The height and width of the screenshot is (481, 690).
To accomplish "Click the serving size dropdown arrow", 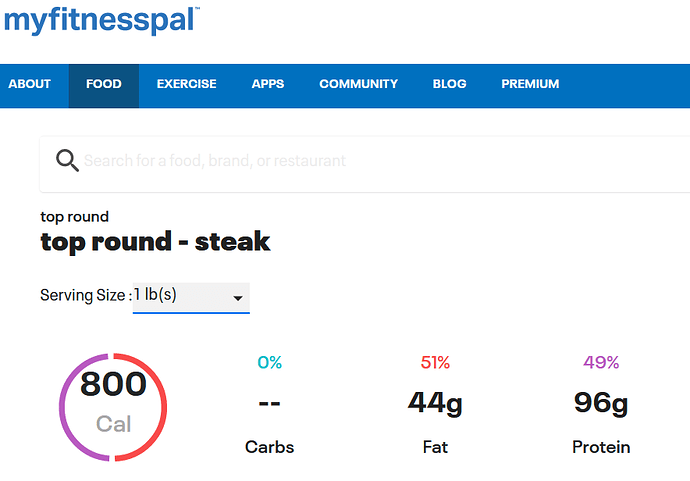I will click(x=238, y=298).
